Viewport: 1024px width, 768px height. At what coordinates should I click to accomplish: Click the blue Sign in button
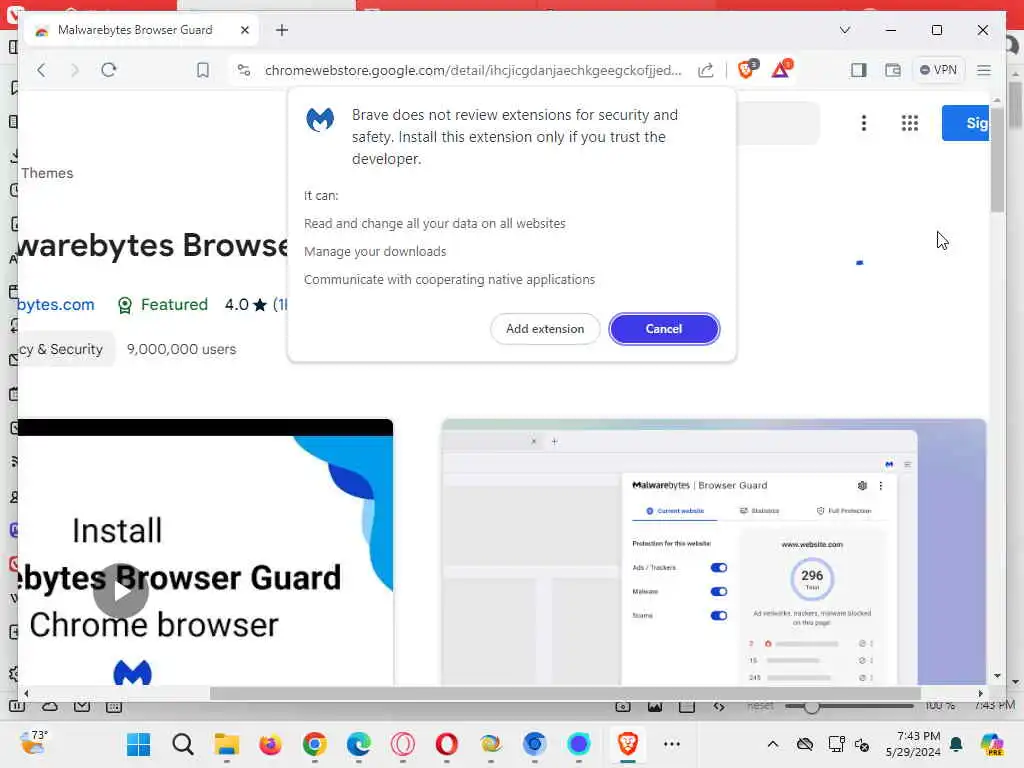click(965, 123)
